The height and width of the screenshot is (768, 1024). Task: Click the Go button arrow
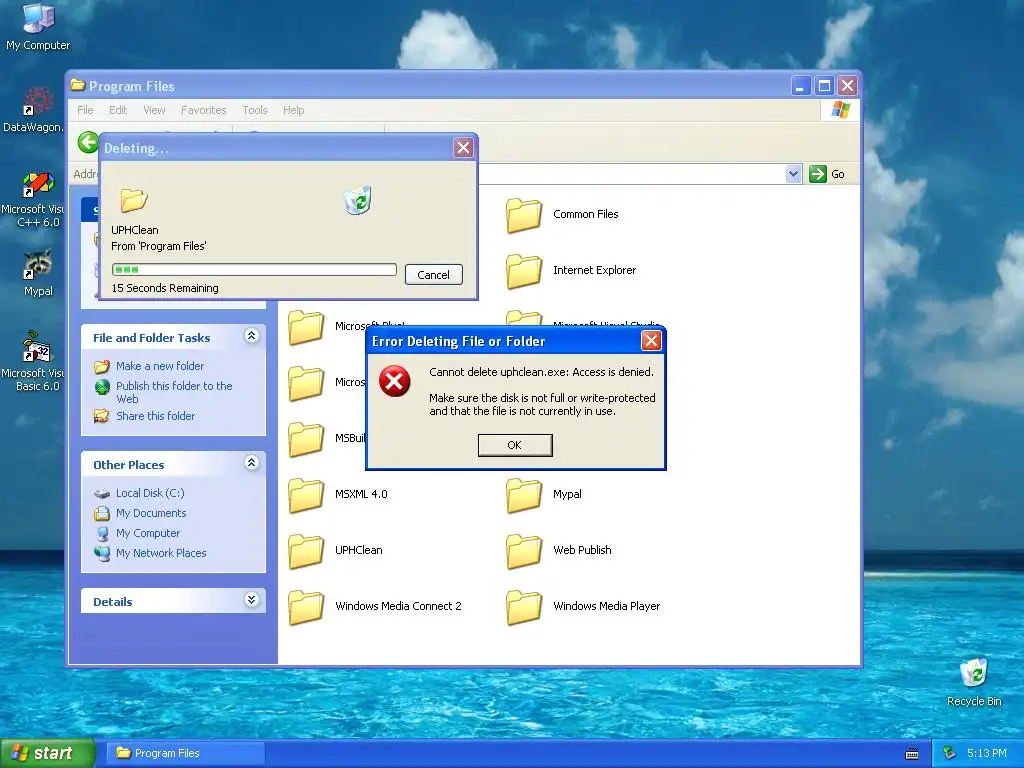click(x=818, y=174)
